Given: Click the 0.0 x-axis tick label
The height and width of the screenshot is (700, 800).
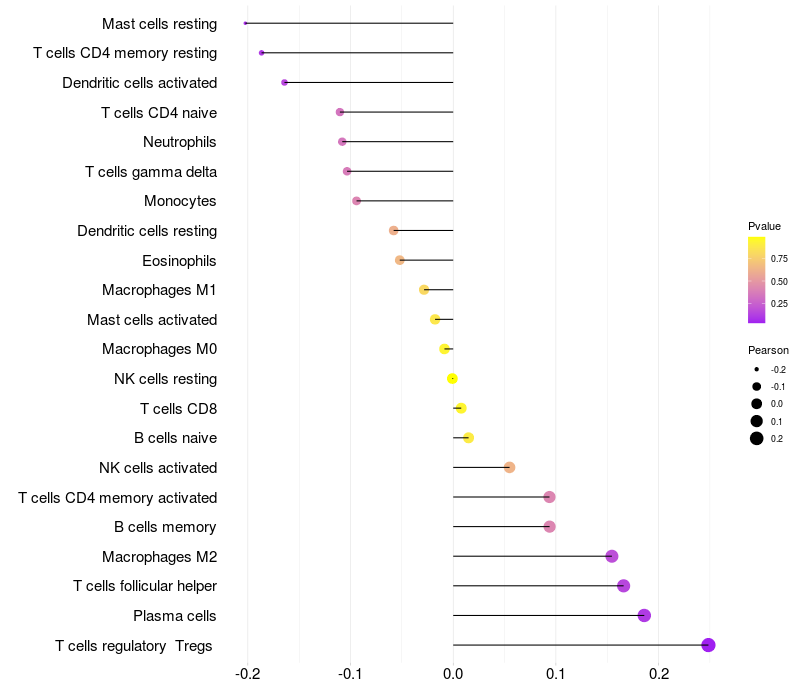Looking at the screenshot, I should (x=453, y=674).
